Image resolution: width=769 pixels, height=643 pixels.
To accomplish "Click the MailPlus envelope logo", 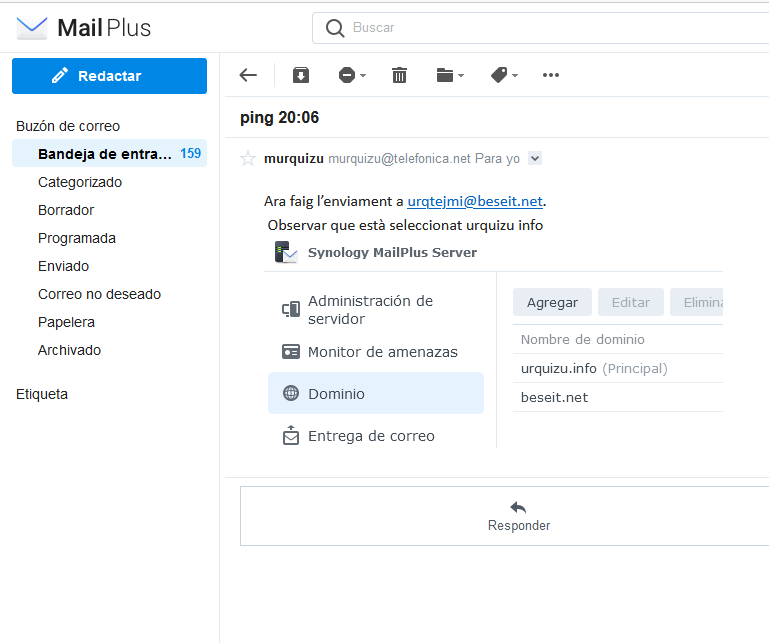I will coord(31,27).
